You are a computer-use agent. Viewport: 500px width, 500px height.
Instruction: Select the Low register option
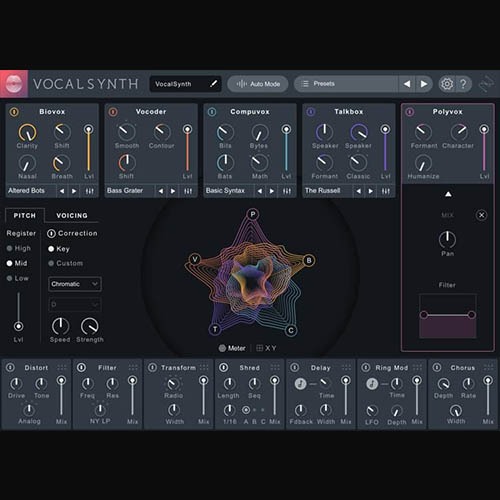tap(18, 278)
